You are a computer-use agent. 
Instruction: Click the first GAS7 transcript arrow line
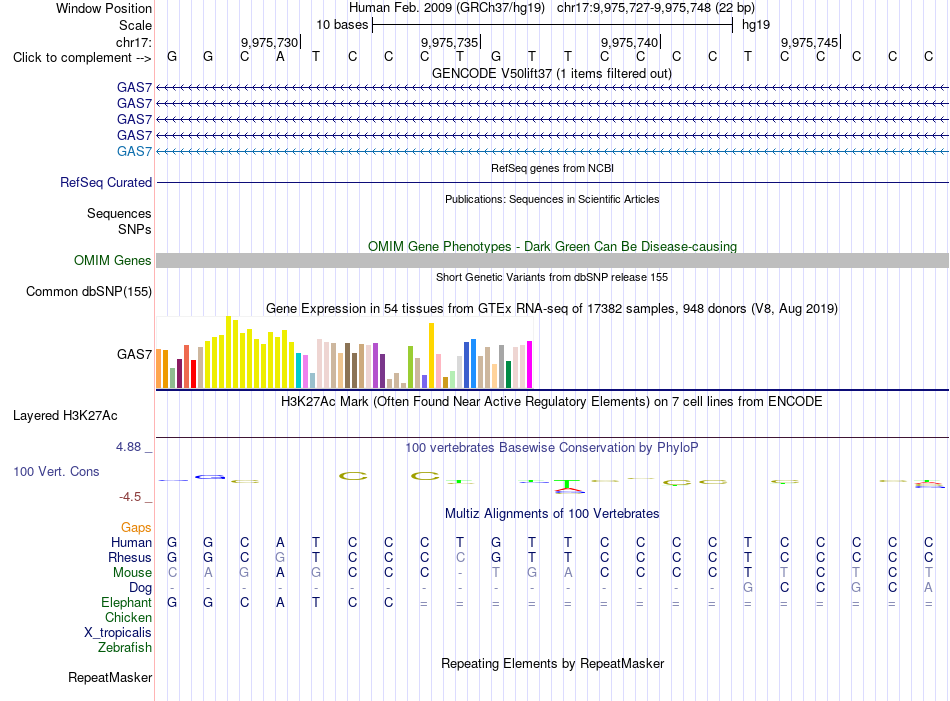[552, 88]
